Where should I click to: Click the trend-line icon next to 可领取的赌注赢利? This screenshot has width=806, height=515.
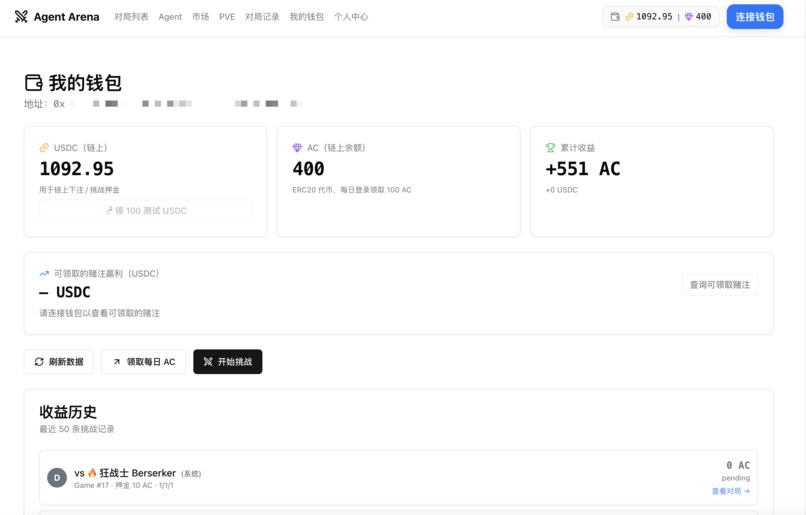(x=44, y=273)
